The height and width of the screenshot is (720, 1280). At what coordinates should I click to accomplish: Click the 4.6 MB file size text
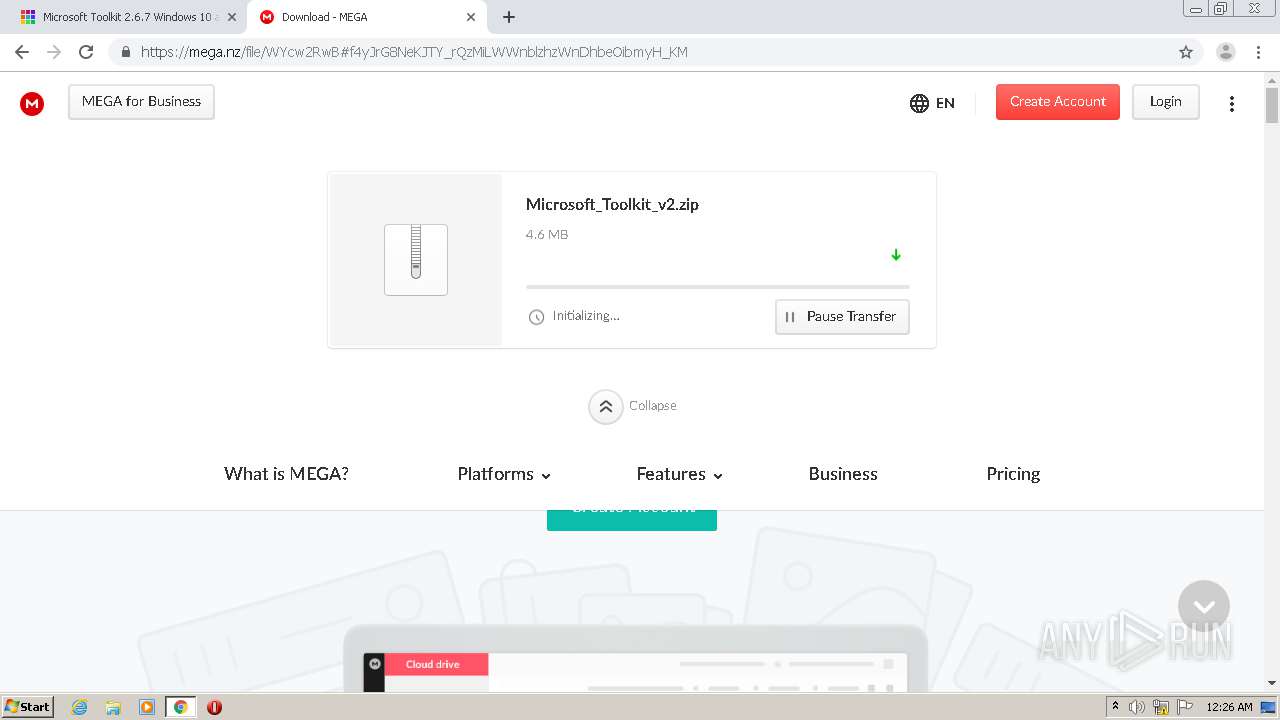click(547, 235)
